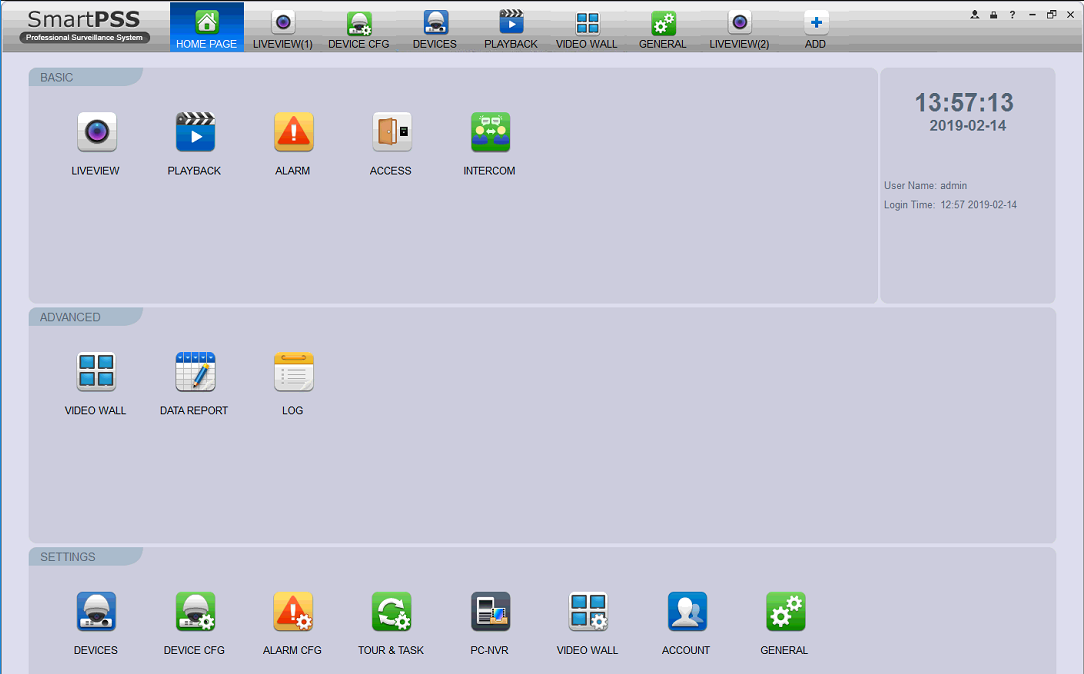Click the ADD plus tab button

[x=816, y=29]
